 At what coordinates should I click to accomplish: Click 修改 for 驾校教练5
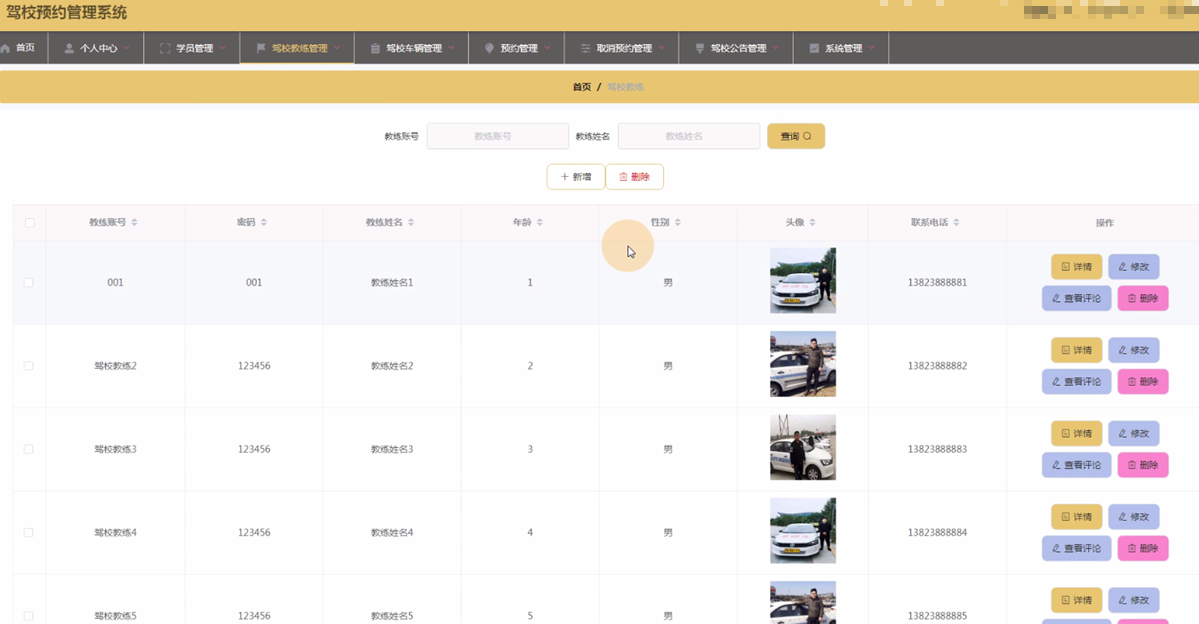tap(1134, 600)
